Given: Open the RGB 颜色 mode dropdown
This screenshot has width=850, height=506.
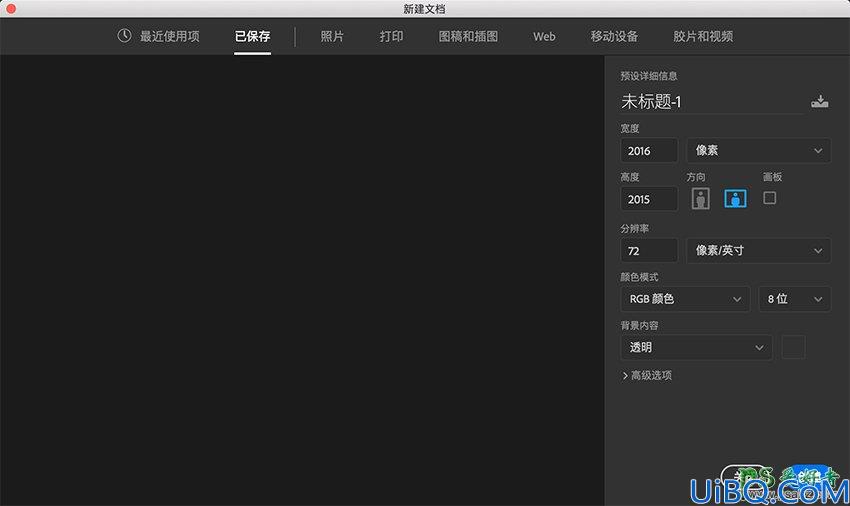Looking at the screenshot, I should click(685, 299).
